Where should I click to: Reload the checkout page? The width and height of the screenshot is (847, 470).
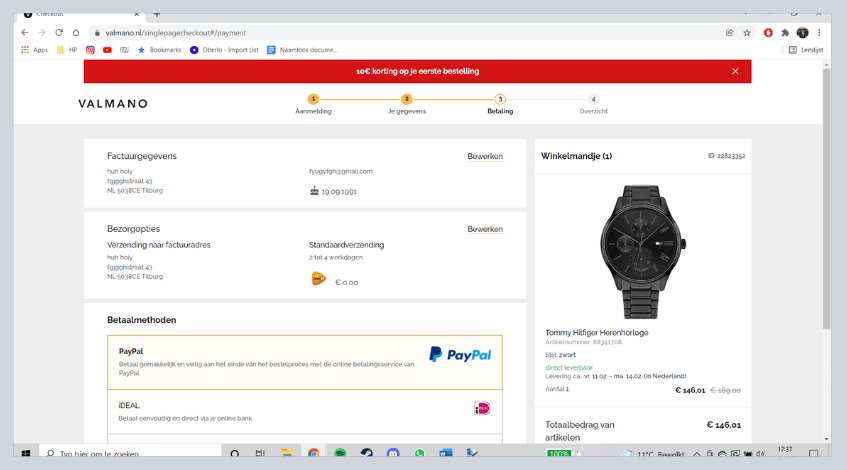coord(59,33)
